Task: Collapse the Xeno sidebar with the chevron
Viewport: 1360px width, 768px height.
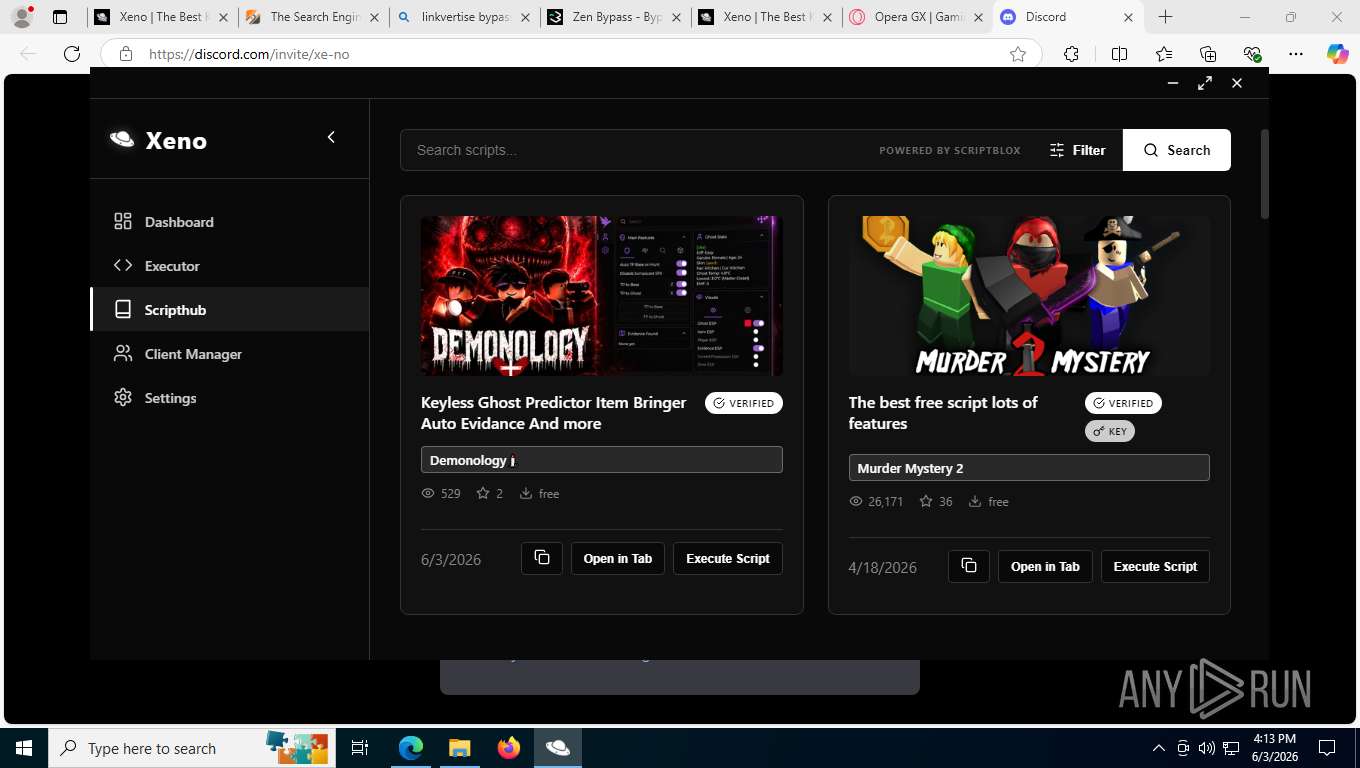Action: [x=331, y=137]
